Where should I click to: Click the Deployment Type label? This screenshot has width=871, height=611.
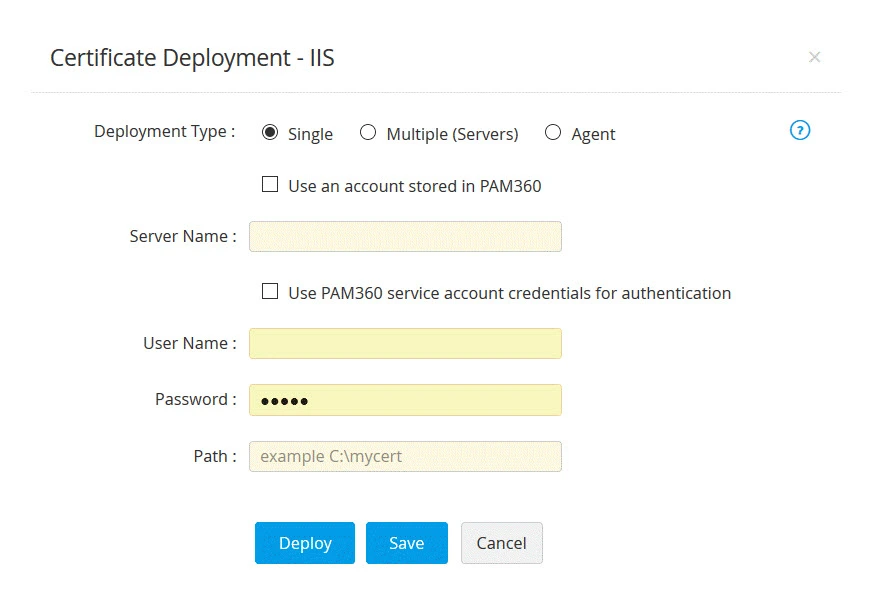(161, 131)
